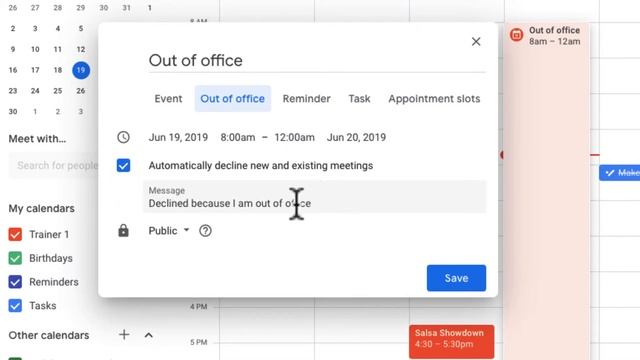Toggle the Tasks calendar checkbox
Image resolution: width=640 pixels, height=360 pixels.
[x=15, y=305]
